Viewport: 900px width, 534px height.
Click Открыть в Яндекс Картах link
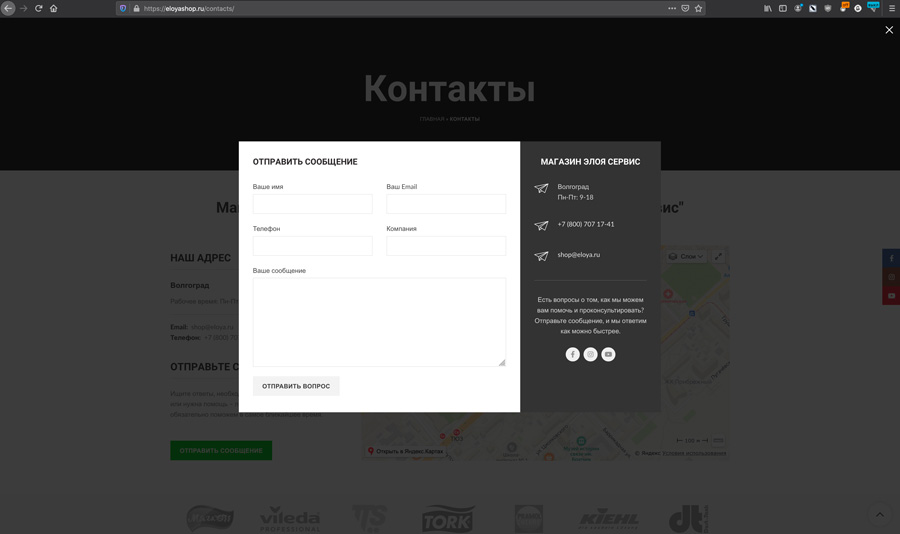click(x=406, y=451)
